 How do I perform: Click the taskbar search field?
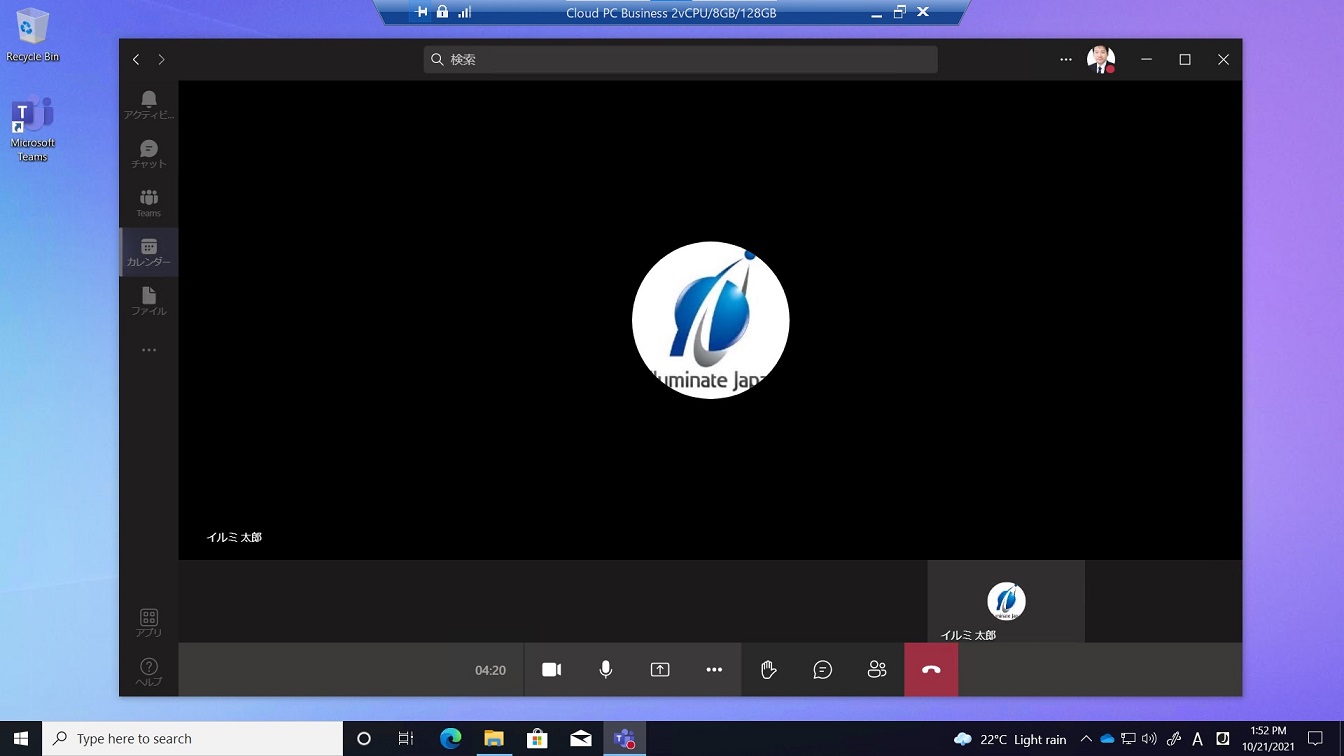point(192,739)
